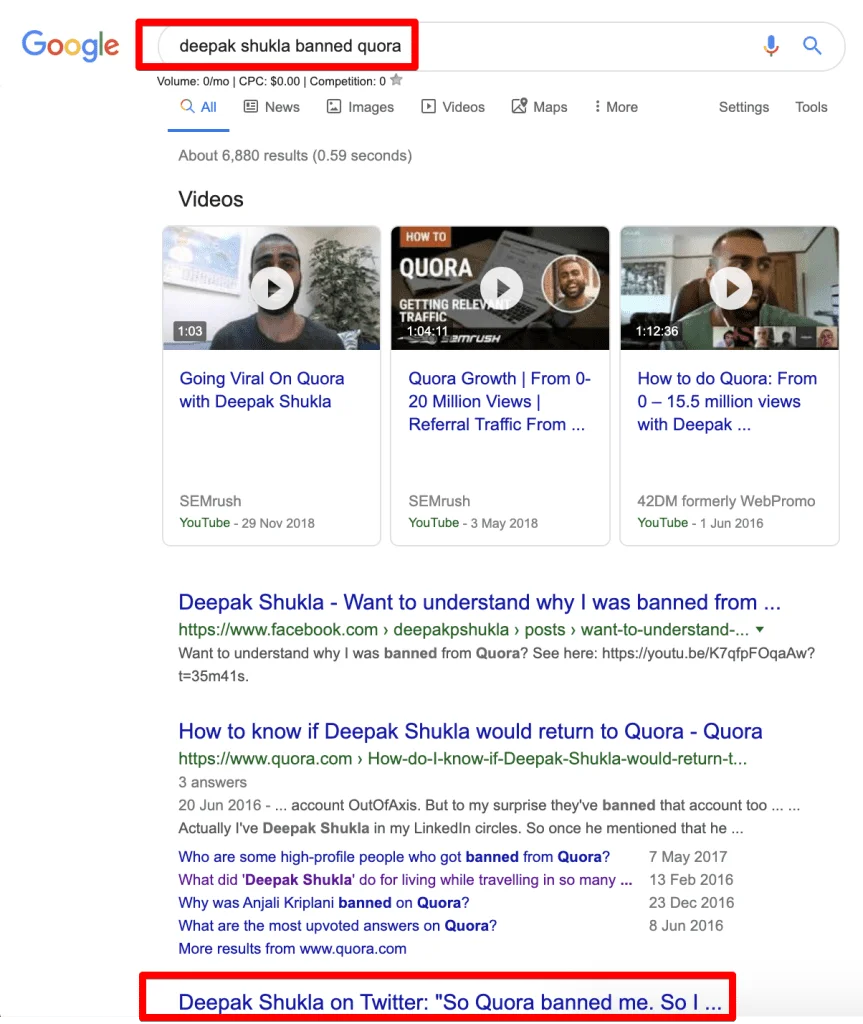Open the search Tools options
This screenshot has width=863, height=1024.
click(x=811, y=107)
